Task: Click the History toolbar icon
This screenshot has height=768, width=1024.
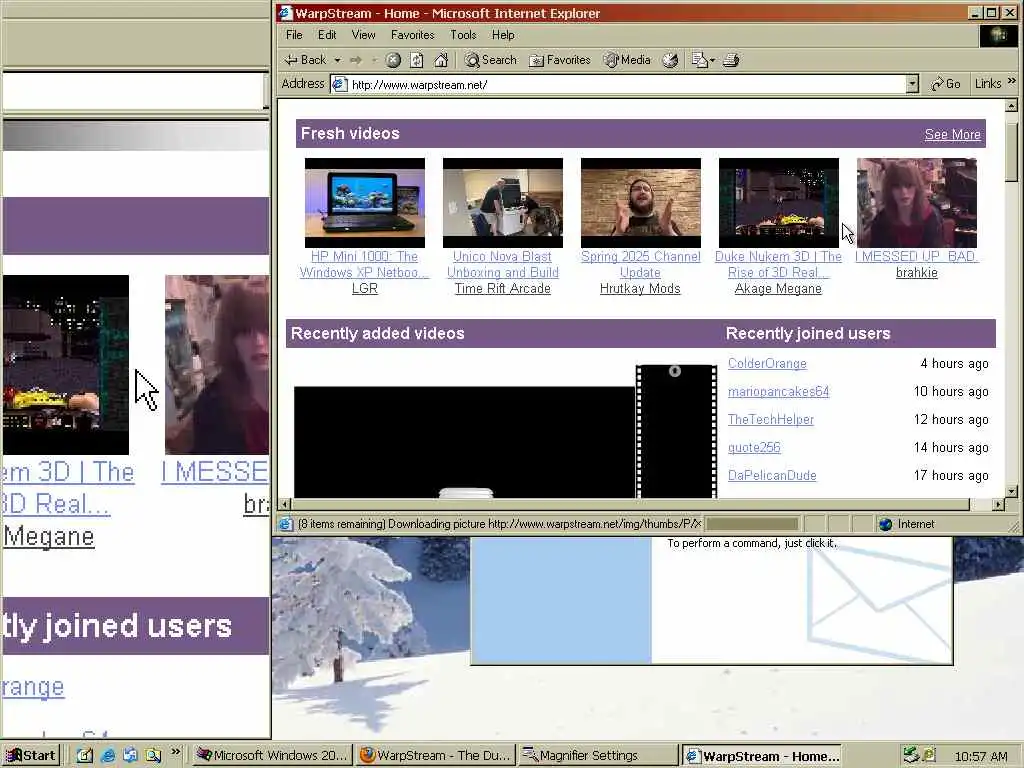Action: point(670,60)
